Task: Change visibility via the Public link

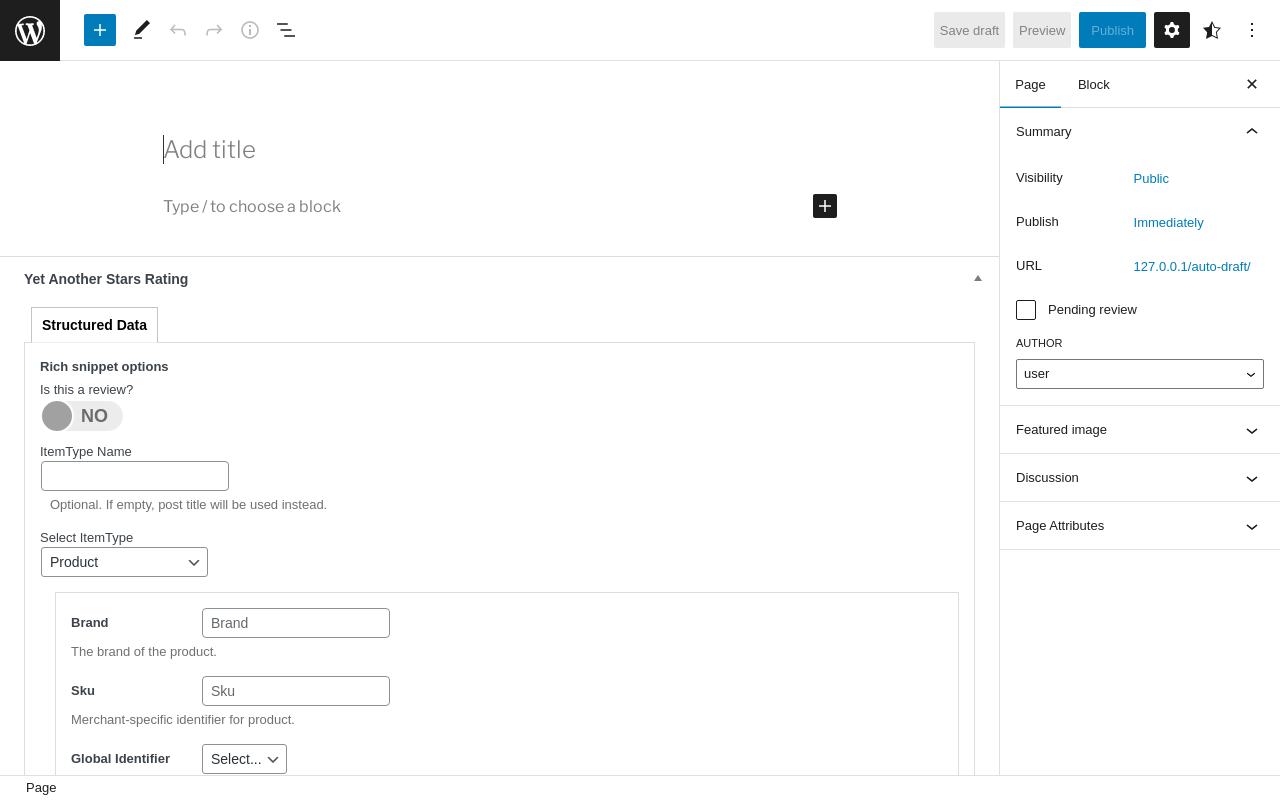Action: (1151, 178)
